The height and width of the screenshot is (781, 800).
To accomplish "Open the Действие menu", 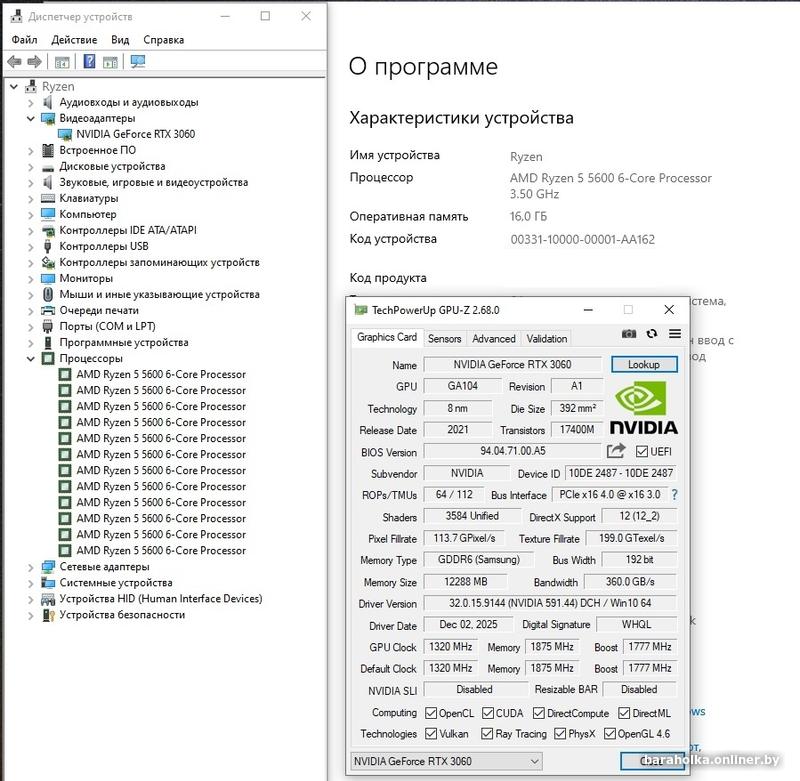I will 74,40.
